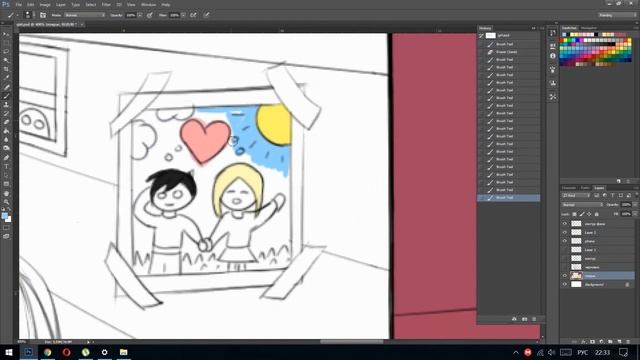Select the Brush tool in the toolbox
The width and height of the screenshot is (640, 360).
[6, 96]
